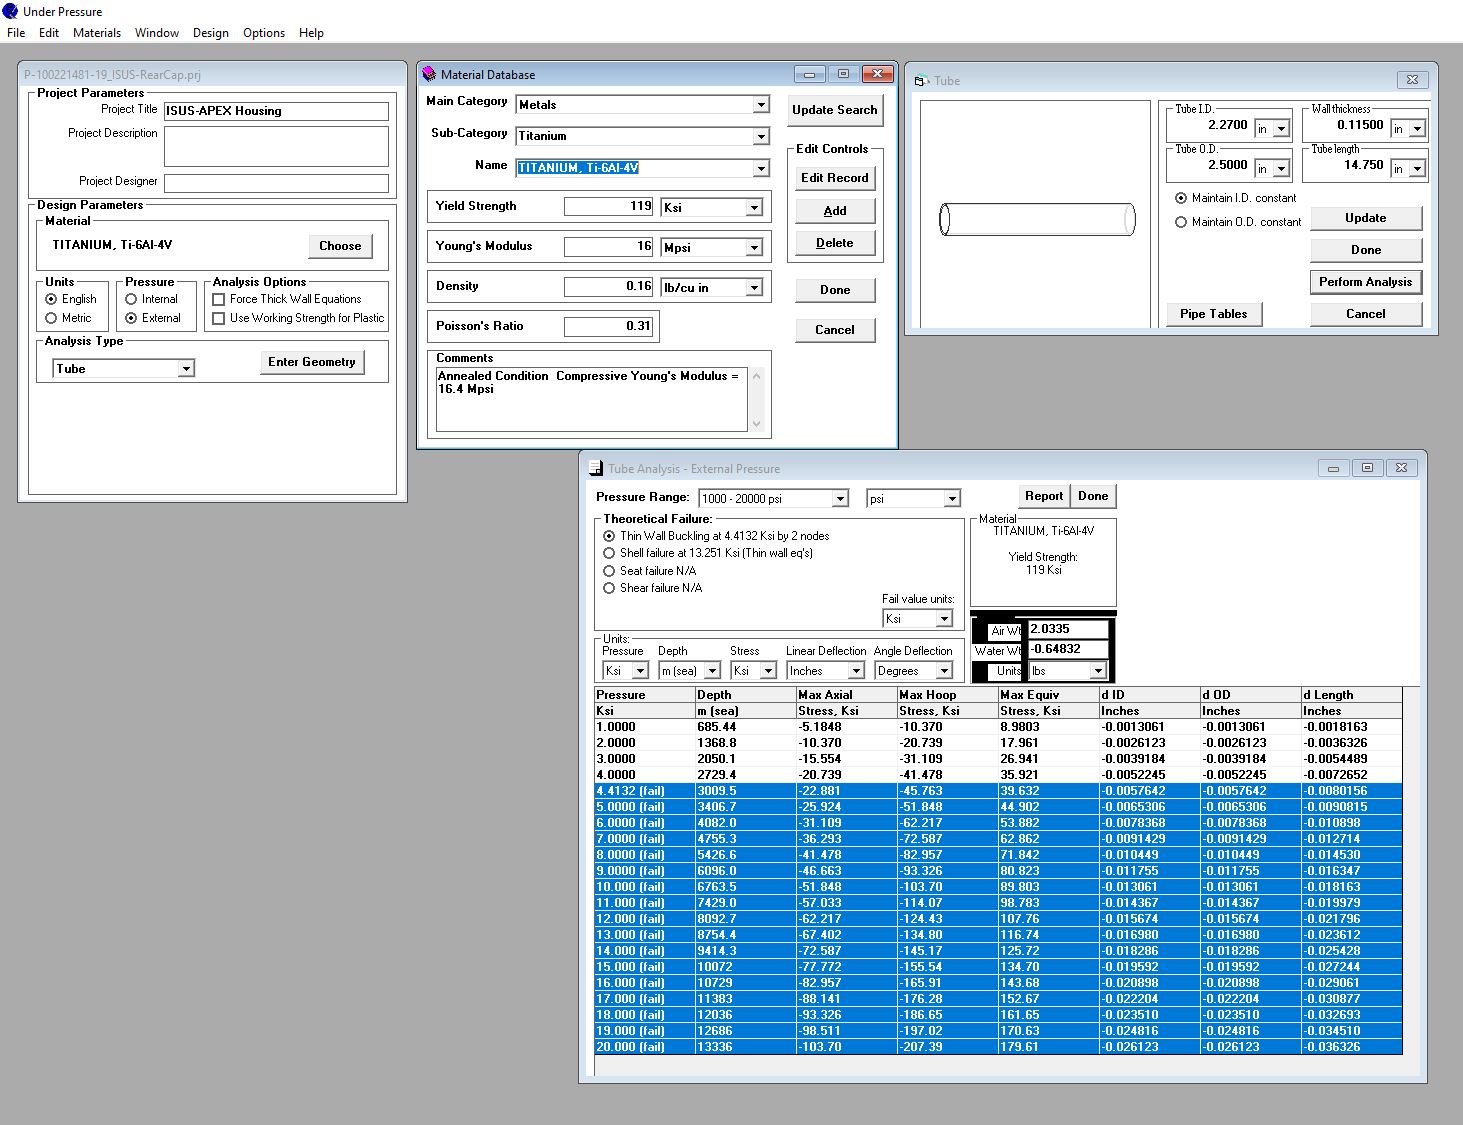Open Pipe Tables
1463x1125 pixels.
(1214, 314)
